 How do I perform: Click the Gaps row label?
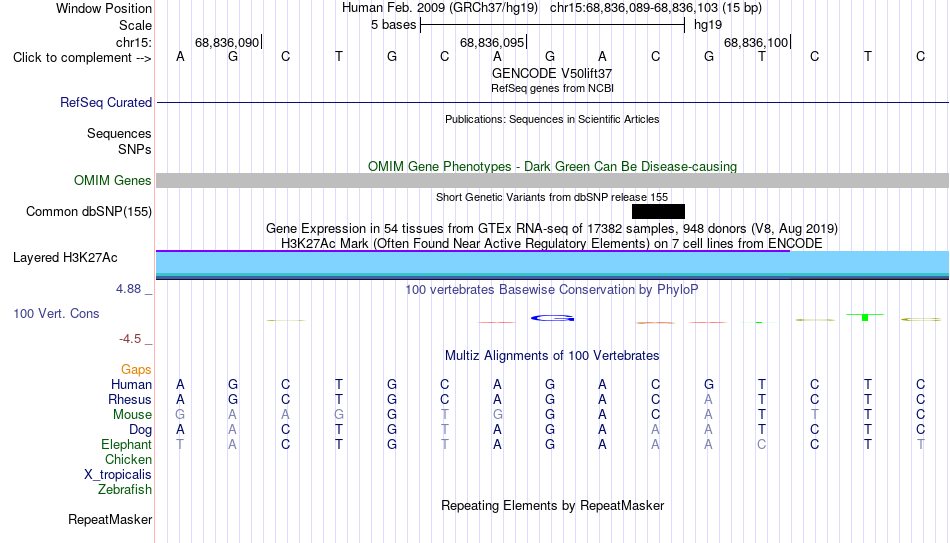click(136, 370)
